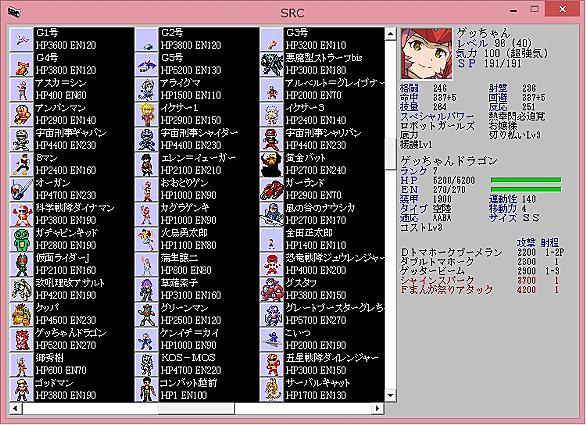Choose the 黄金バット unit icon

coord(271,164)
